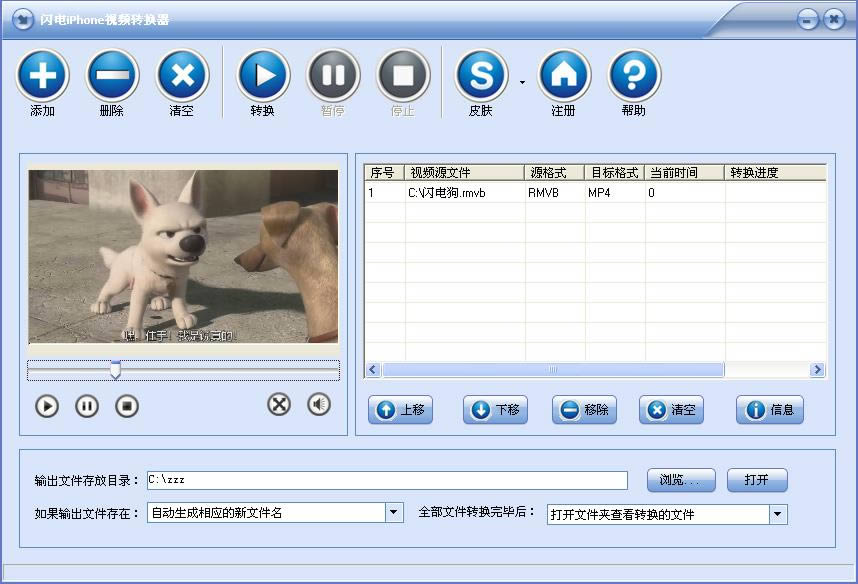858x584 pixels.
Task: Click the preview seek slider thumb
Action: [115, 369]
